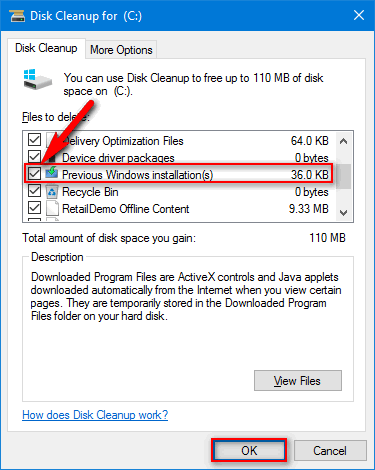The height and width of the screenshot is (470, 375).
Task: Click the scroll up arrow of file list
Action: pyautogui.click(x=343, y=141)
